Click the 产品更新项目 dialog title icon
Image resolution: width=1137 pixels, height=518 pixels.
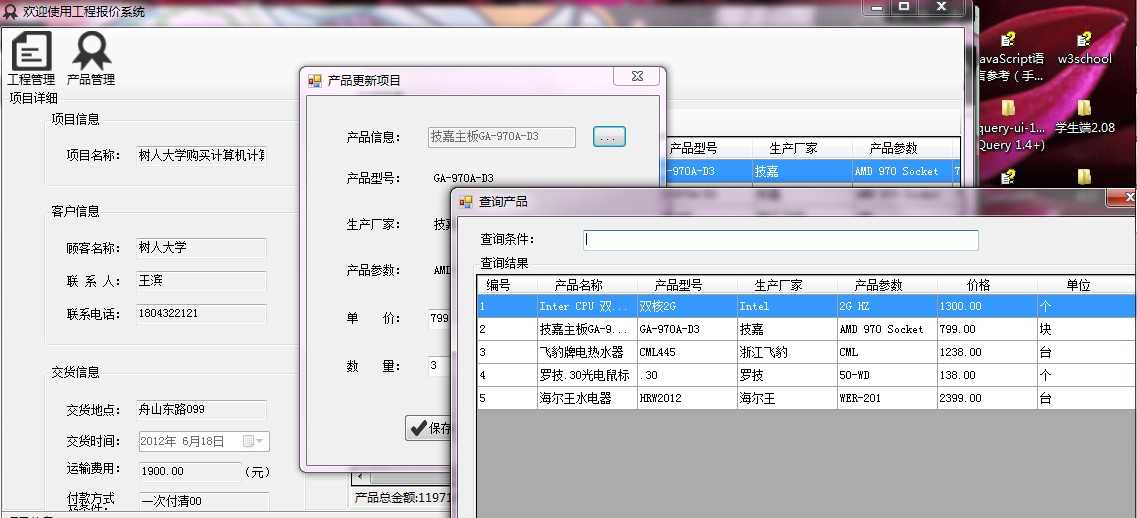314,81
